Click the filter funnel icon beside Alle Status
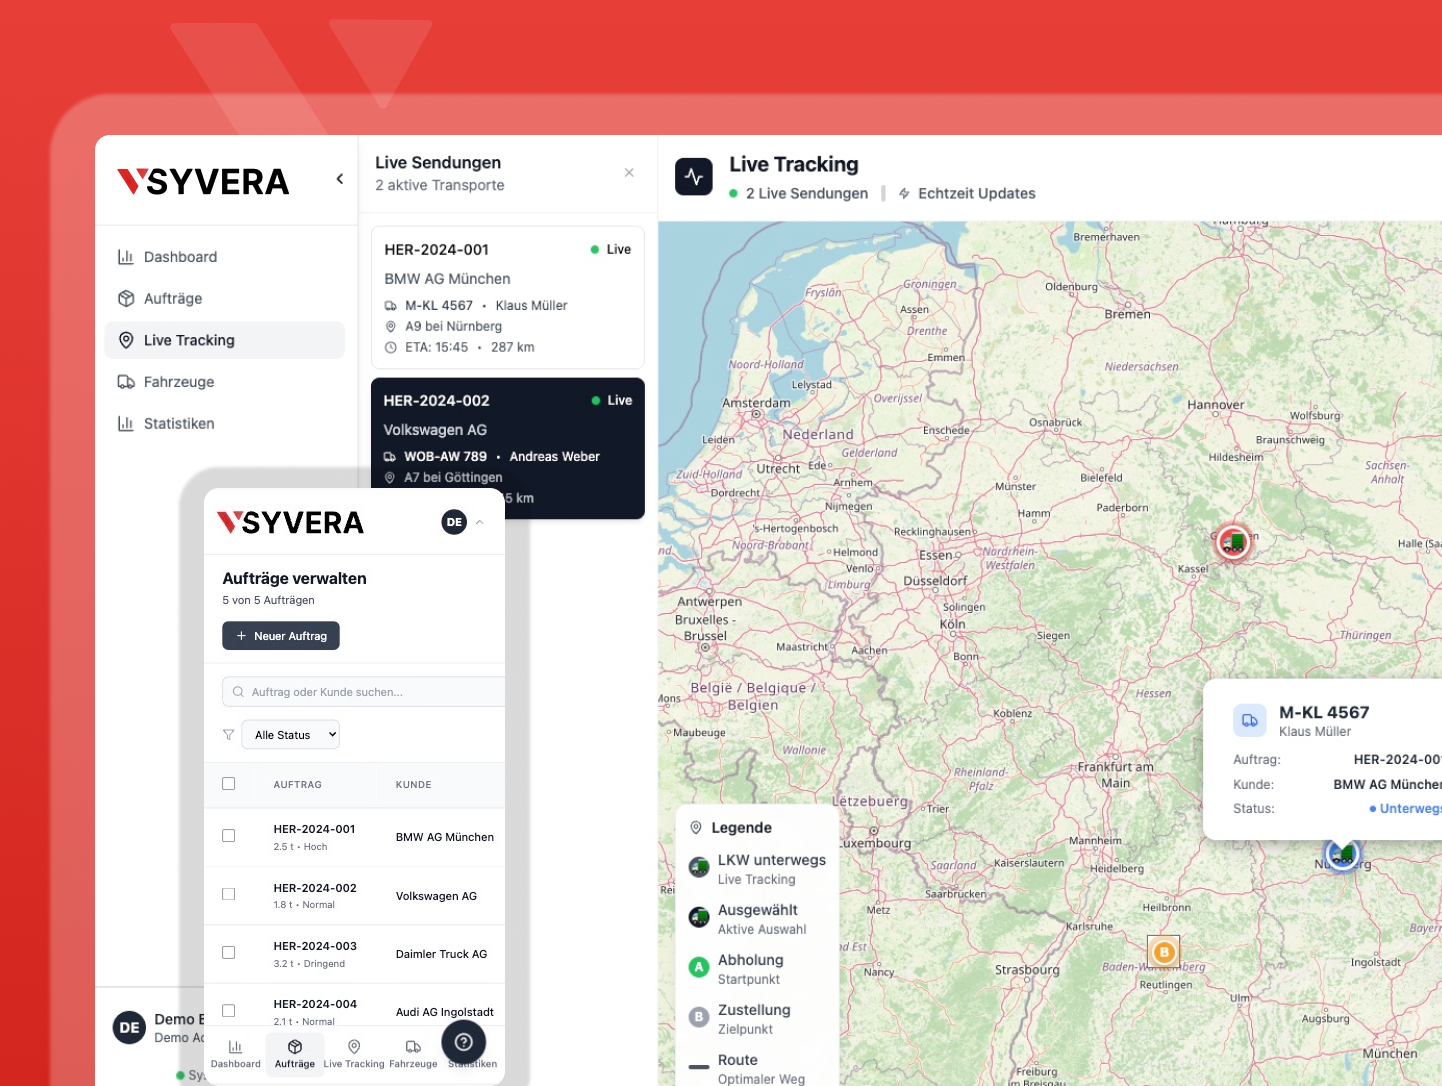This screenshot has width=1442, height=1086. click(229, 735)
